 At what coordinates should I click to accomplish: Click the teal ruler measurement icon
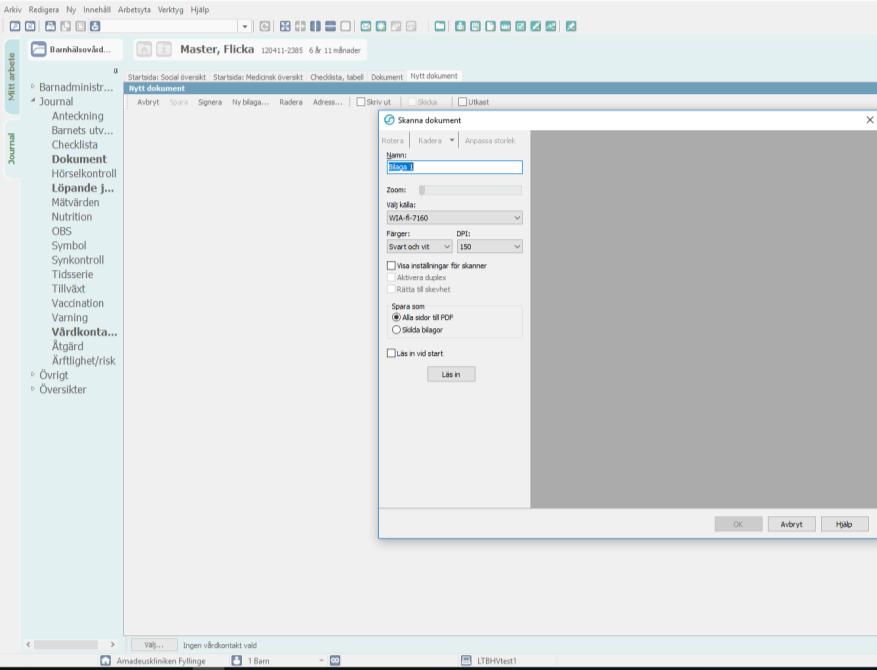tap(506, 26)
